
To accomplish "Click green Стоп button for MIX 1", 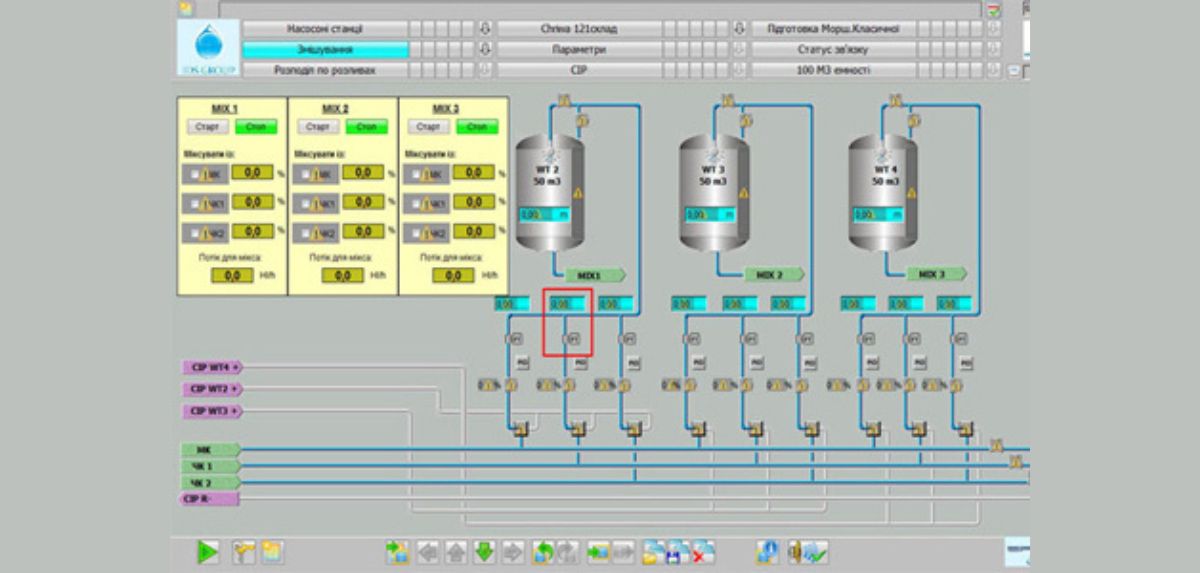I will pyautogui.click(x=254, y=127).
